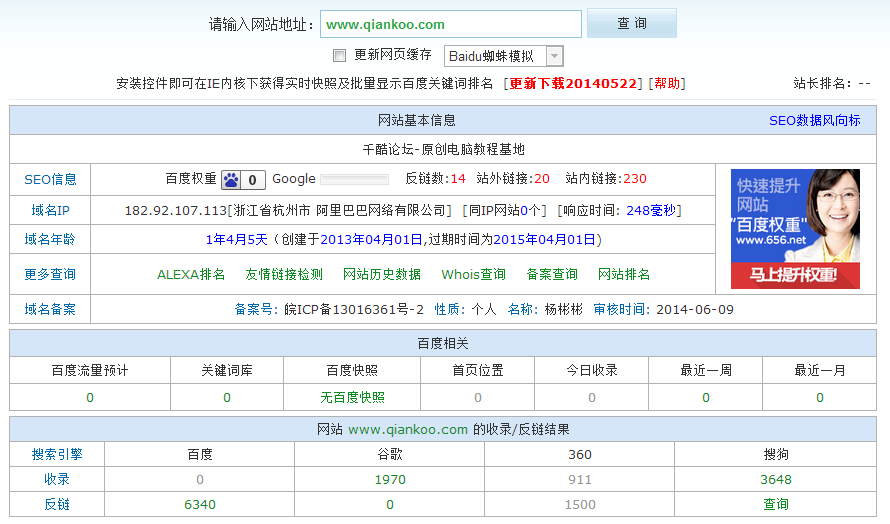Click the website address input field
The height and width of the screenshot is (524, 890).
(x=451, y=24)
